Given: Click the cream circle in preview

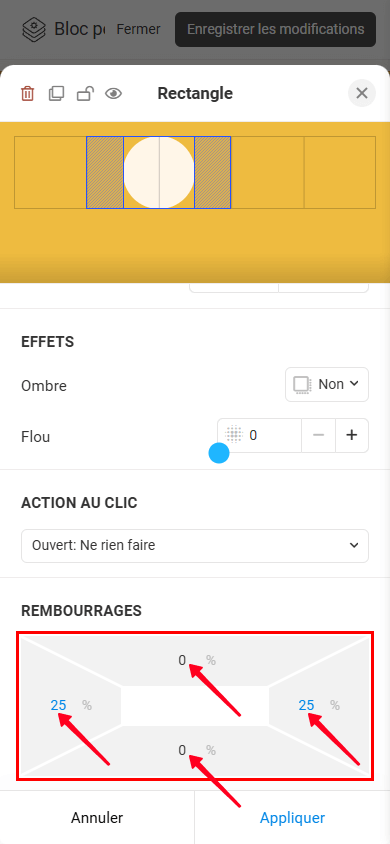Looking at the screenshot, I should [159, 172].
